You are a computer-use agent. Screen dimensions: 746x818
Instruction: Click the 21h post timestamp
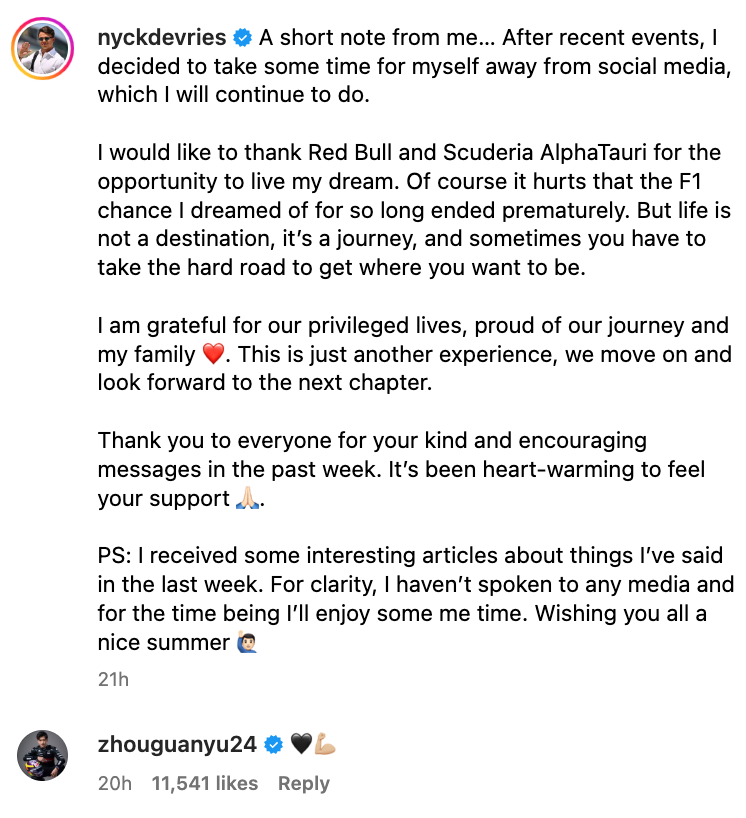[x=113, y=679]
